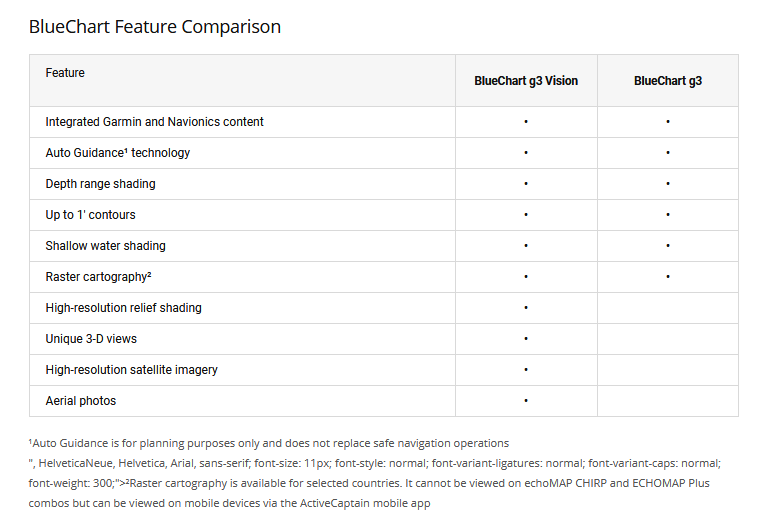Click the Auto Guidance technology row label

coord(117,153)
